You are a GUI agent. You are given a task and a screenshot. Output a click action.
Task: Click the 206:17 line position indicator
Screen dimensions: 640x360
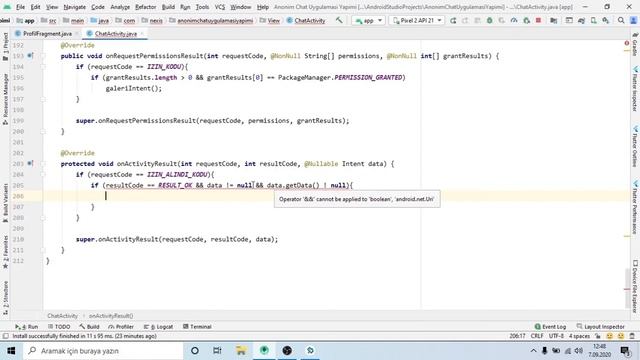pyautogui.click(x=518, y=336)
